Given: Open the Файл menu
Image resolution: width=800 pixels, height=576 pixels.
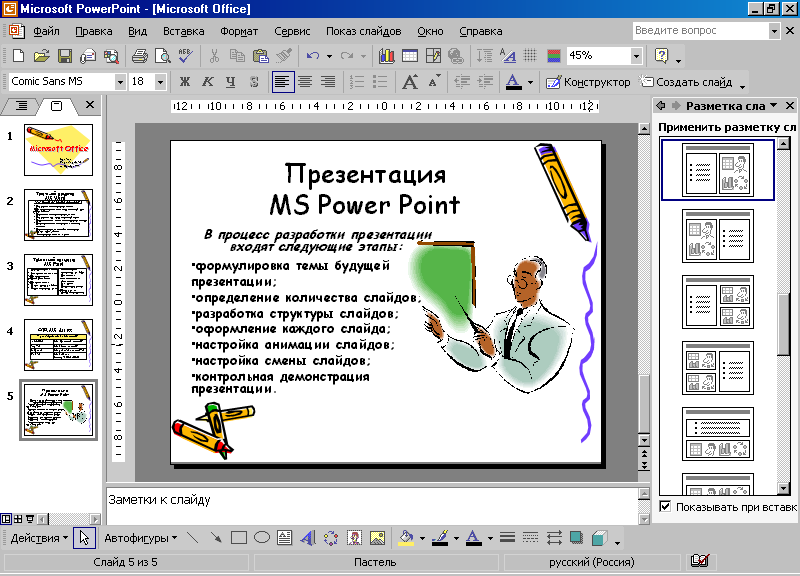Looking at the screenshot, I should (46, 31).
